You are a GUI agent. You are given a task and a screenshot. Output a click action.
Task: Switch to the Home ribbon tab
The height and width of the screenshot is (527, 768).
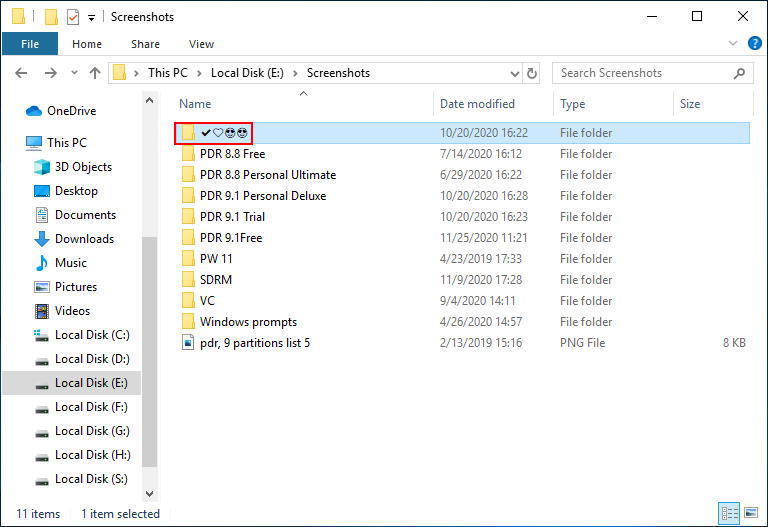[x=87, y=44]
